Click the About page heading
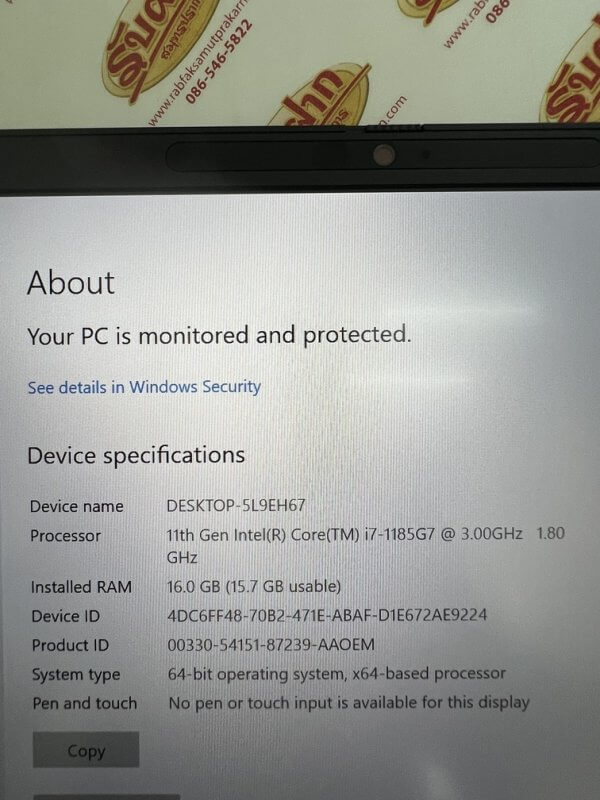Viewport: 600px width, 800px height. (x=71, y=283)
